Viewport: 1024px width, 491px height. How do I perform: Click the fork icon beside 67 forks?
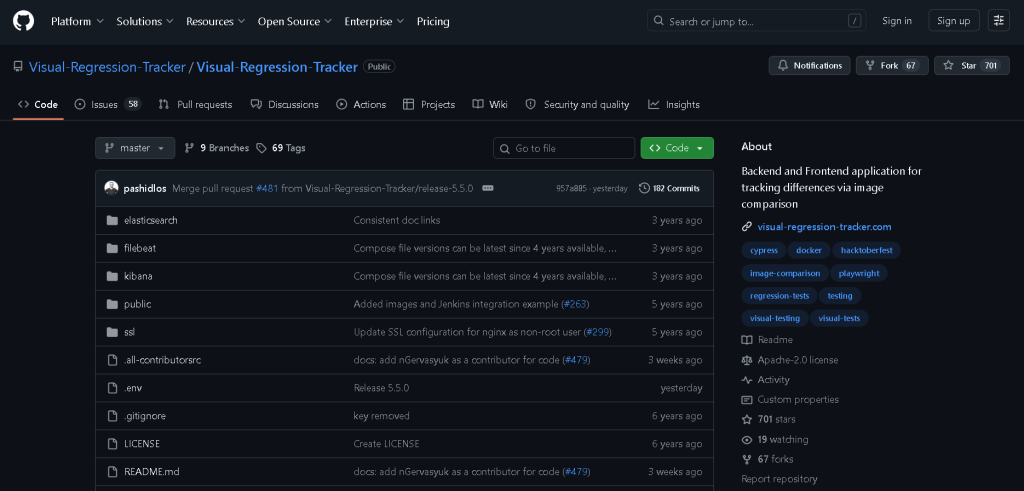coord(747,460)
